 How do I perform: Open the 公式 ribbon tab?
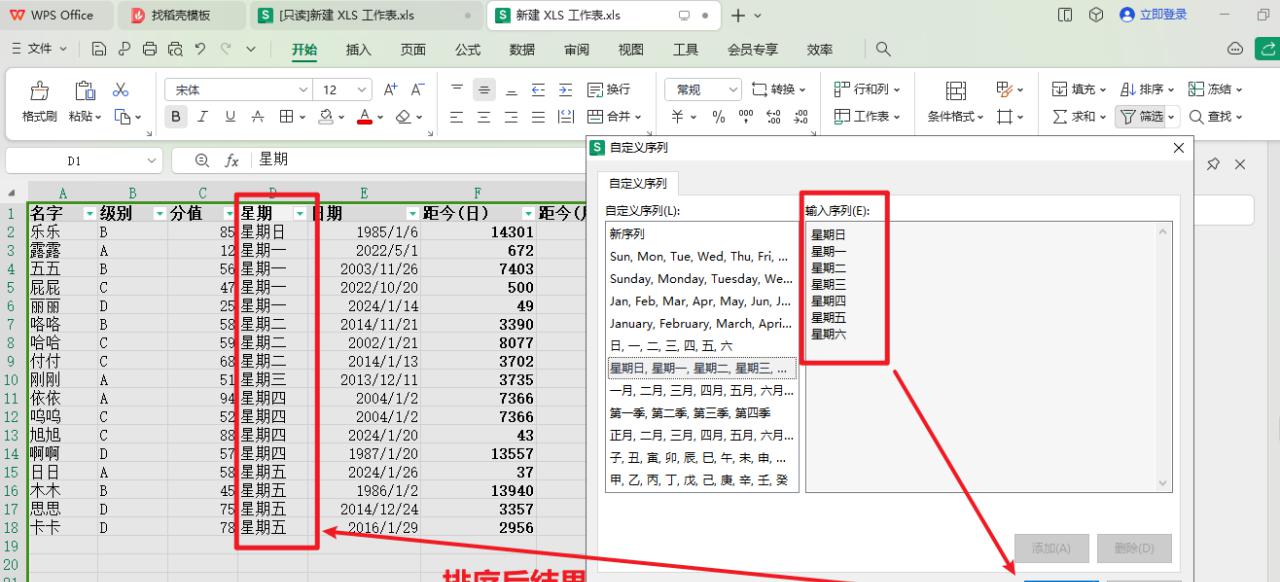tap(468, 49)
